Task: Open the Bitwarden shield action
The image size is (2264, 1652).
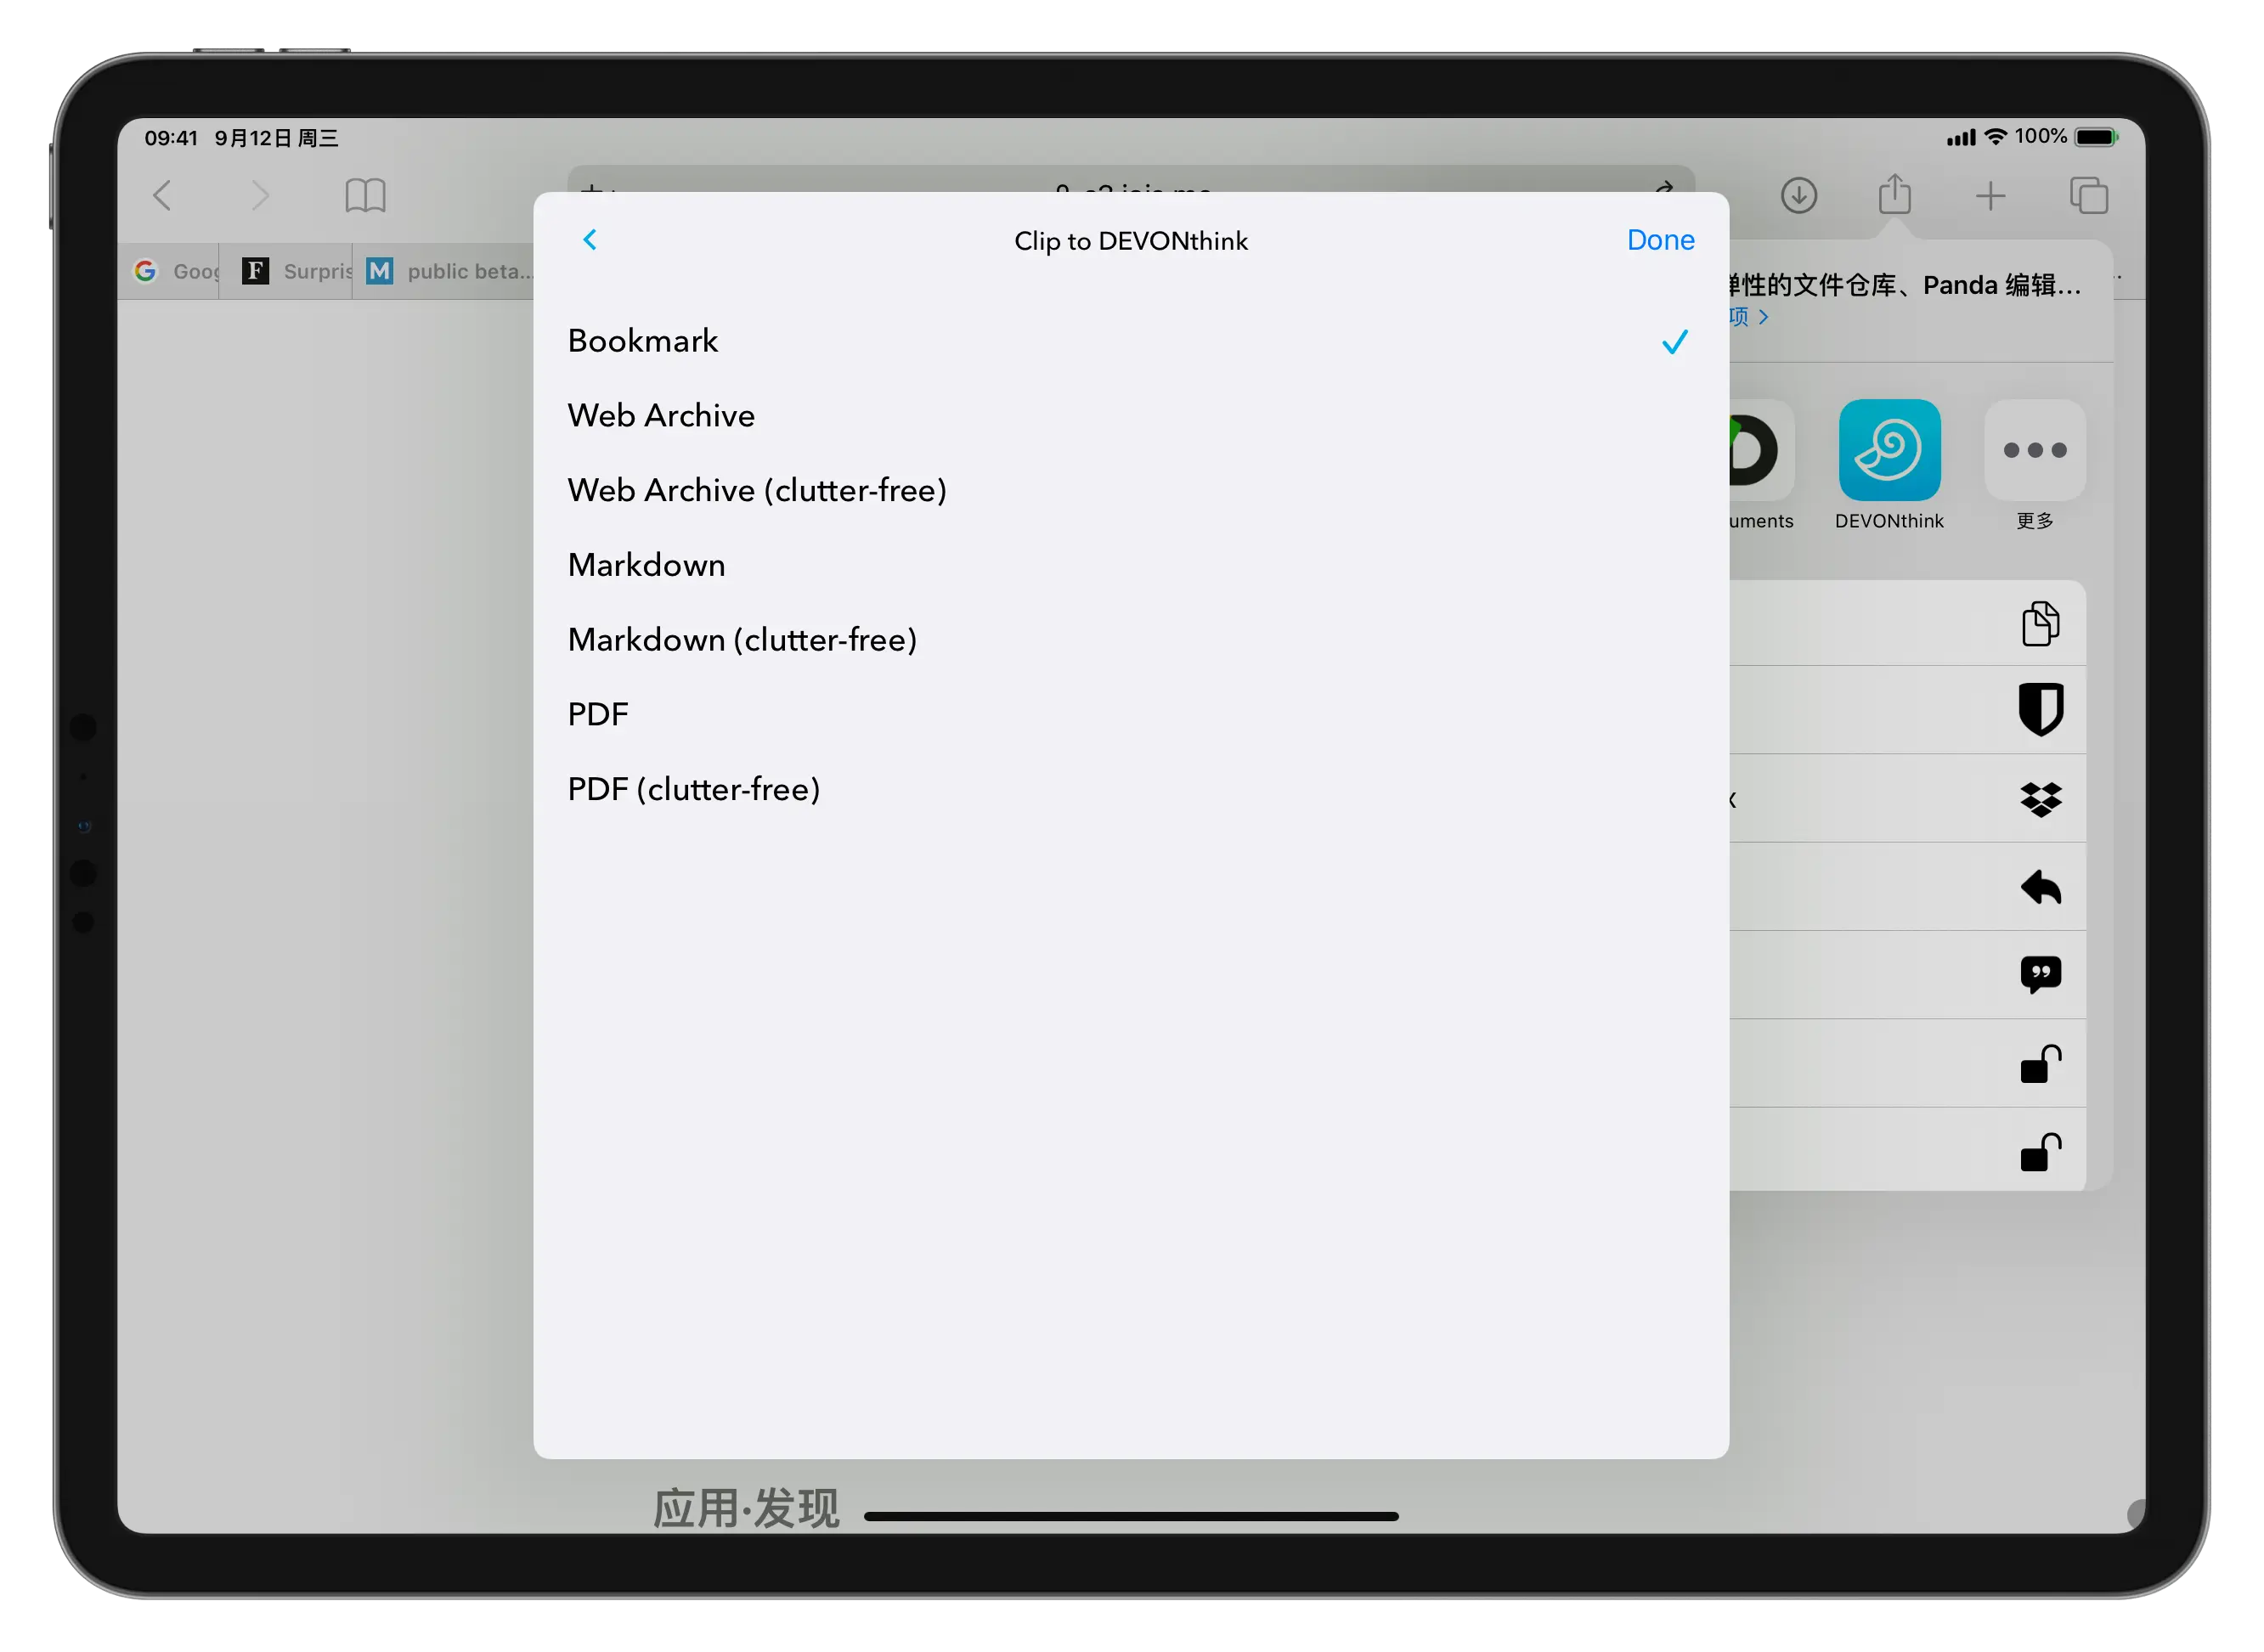Action: coord(2040,710)
